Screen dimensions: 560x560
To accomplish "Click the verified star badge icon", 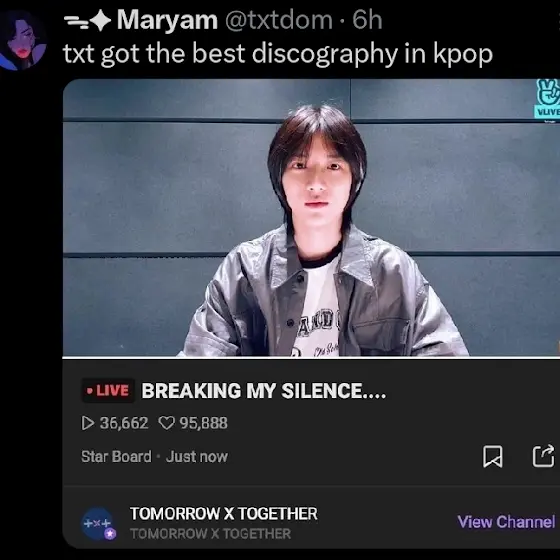I will (110, 534).
